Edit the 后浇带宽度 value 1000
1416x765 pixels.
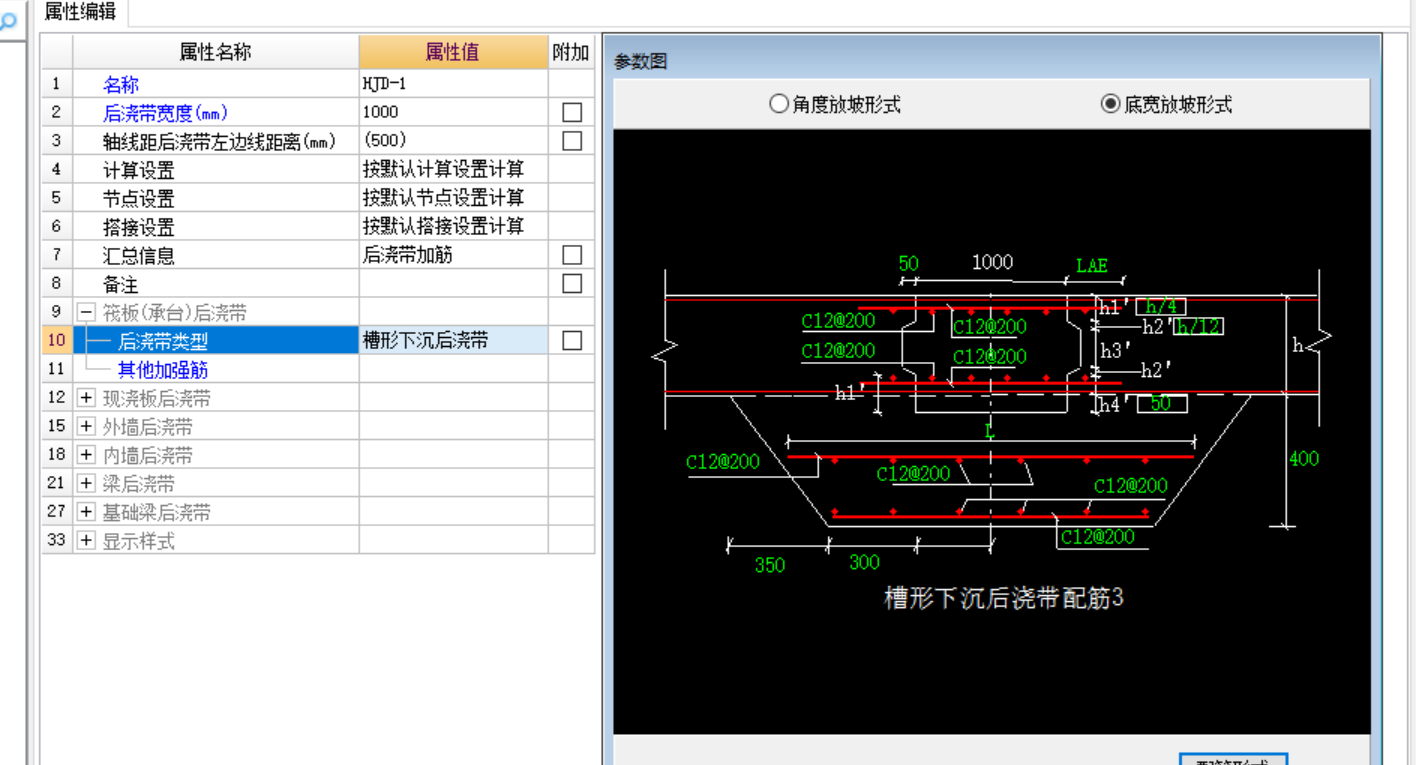coord(454,112)
